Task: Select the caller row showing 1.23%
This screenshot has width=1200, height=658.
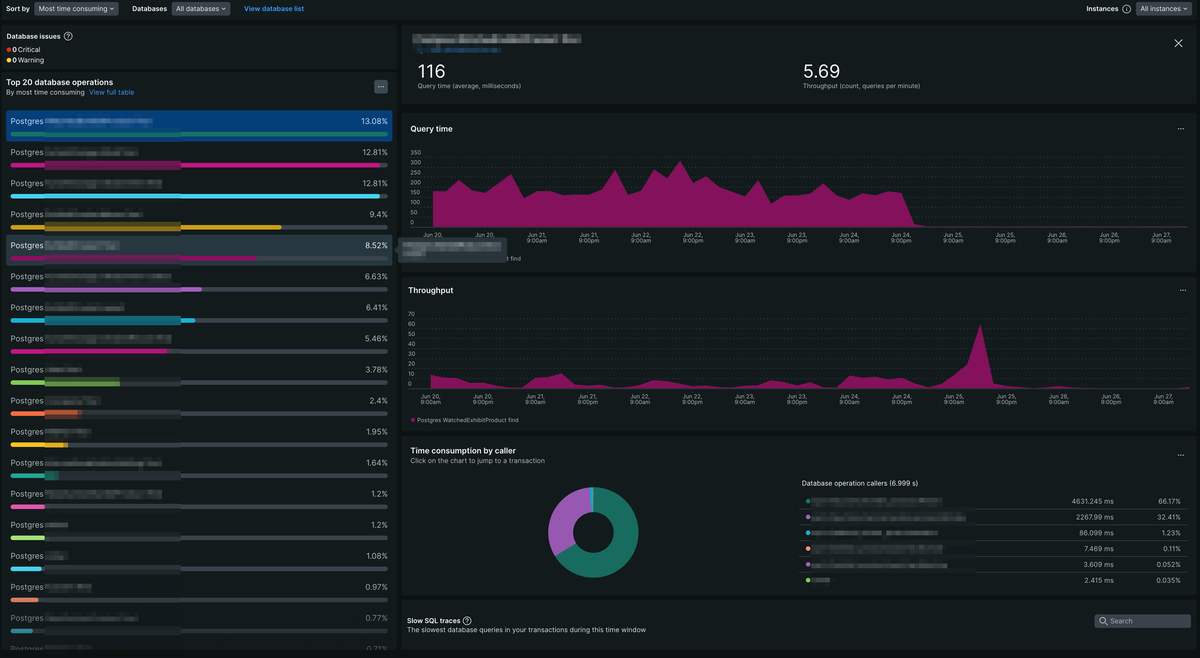Action: (994, 533)
